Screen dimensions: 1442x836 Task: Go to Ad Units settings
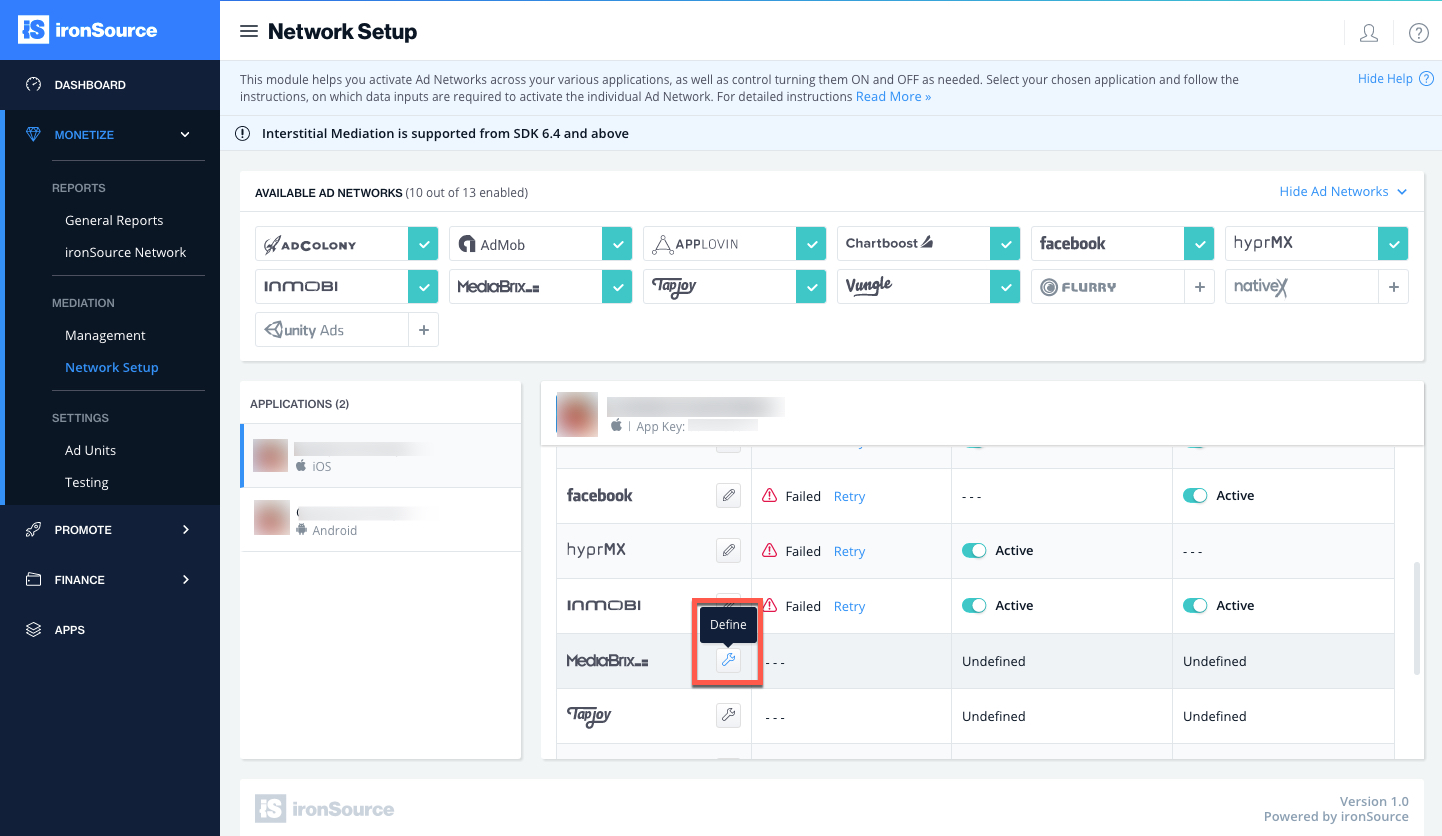(x=90, y=450)
